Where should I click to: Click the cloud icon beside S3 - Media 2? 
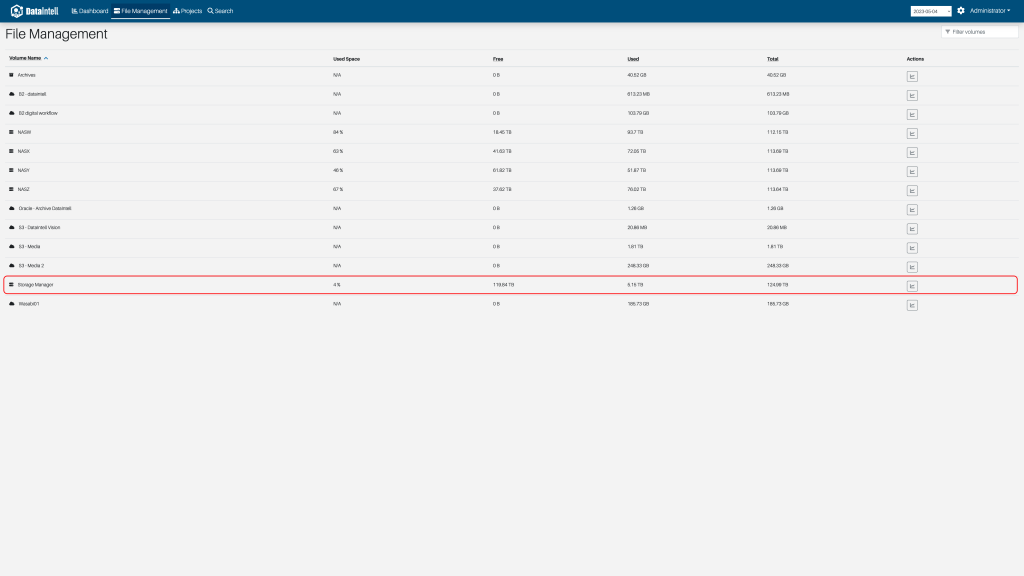click(12, 266)
